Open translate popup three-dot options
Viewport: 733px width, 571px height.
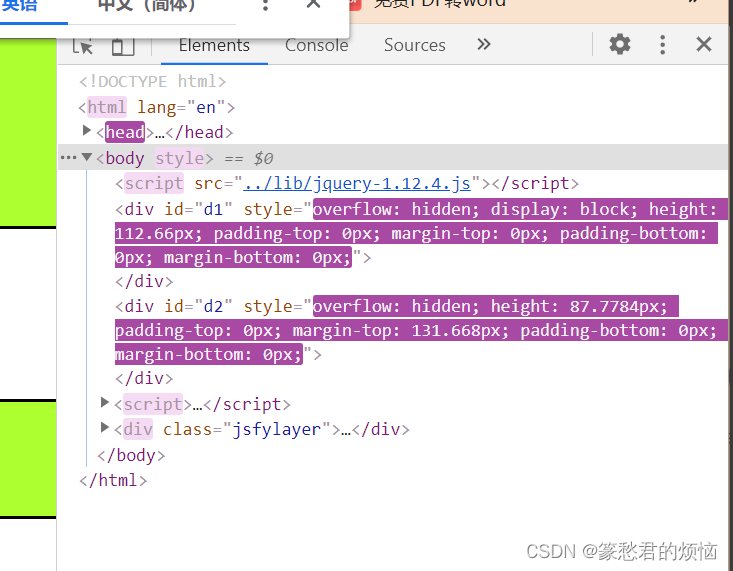[x=265, y=5]
